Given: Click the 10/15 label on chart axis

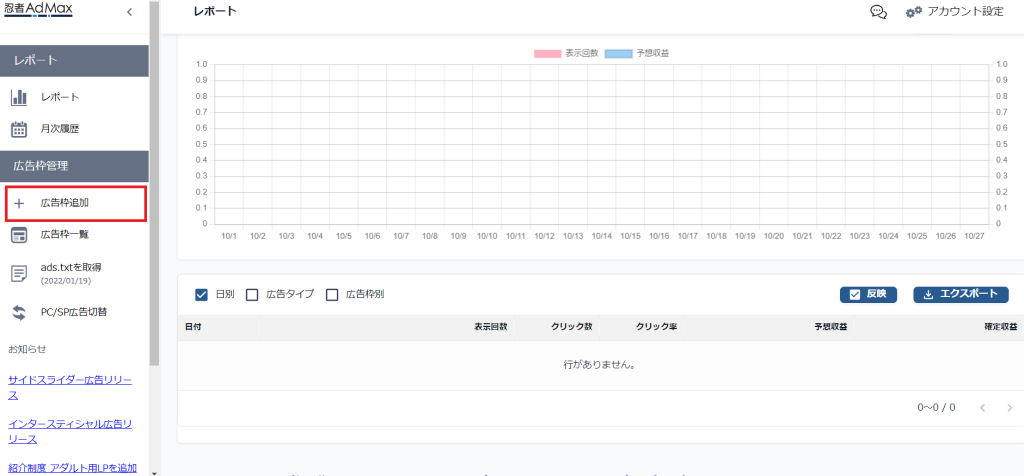Looking at the screenshot, I should click(630, 236).
